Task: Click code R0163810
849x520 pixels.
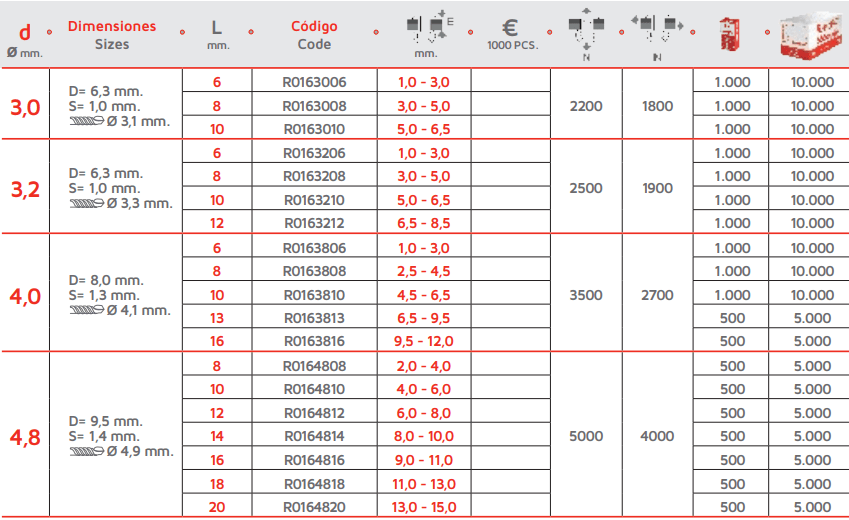Action: [314, 295]
